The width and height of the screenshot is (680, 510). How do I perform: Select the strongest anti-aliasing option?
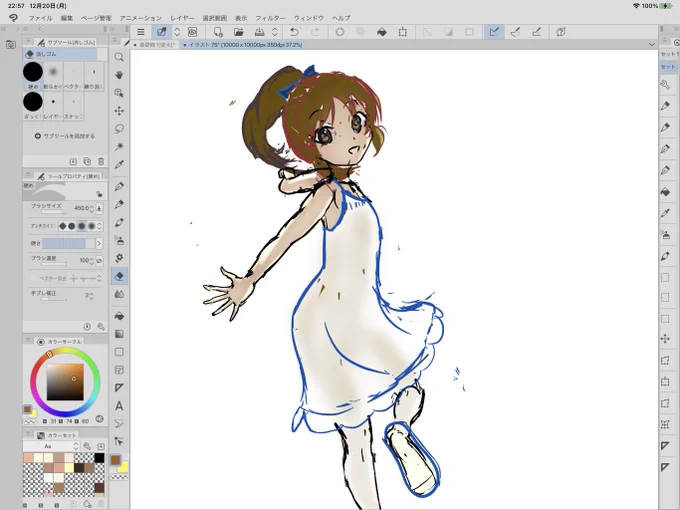point(92,226)
